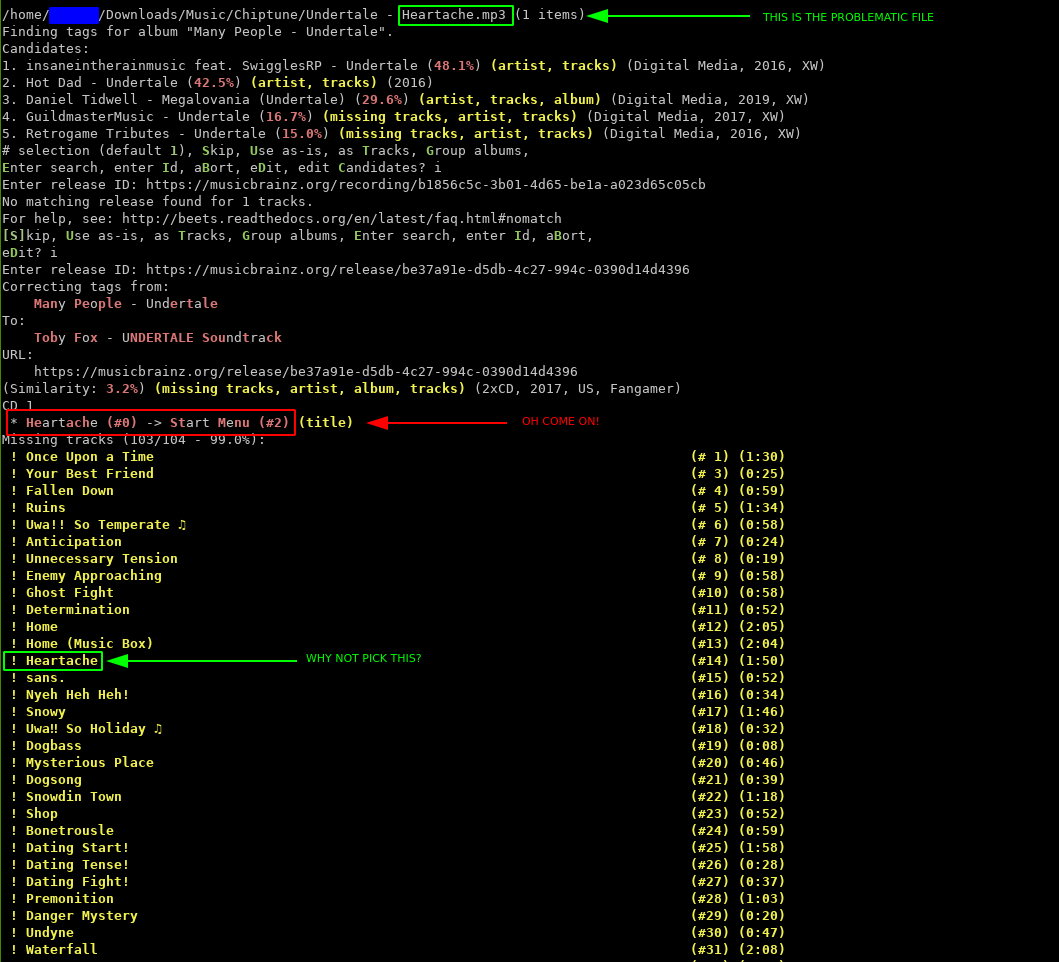Screen dimensions: 1059x962
Task: Click the missing track 'Danger Mystery'
Action: [x=82, y=915]
